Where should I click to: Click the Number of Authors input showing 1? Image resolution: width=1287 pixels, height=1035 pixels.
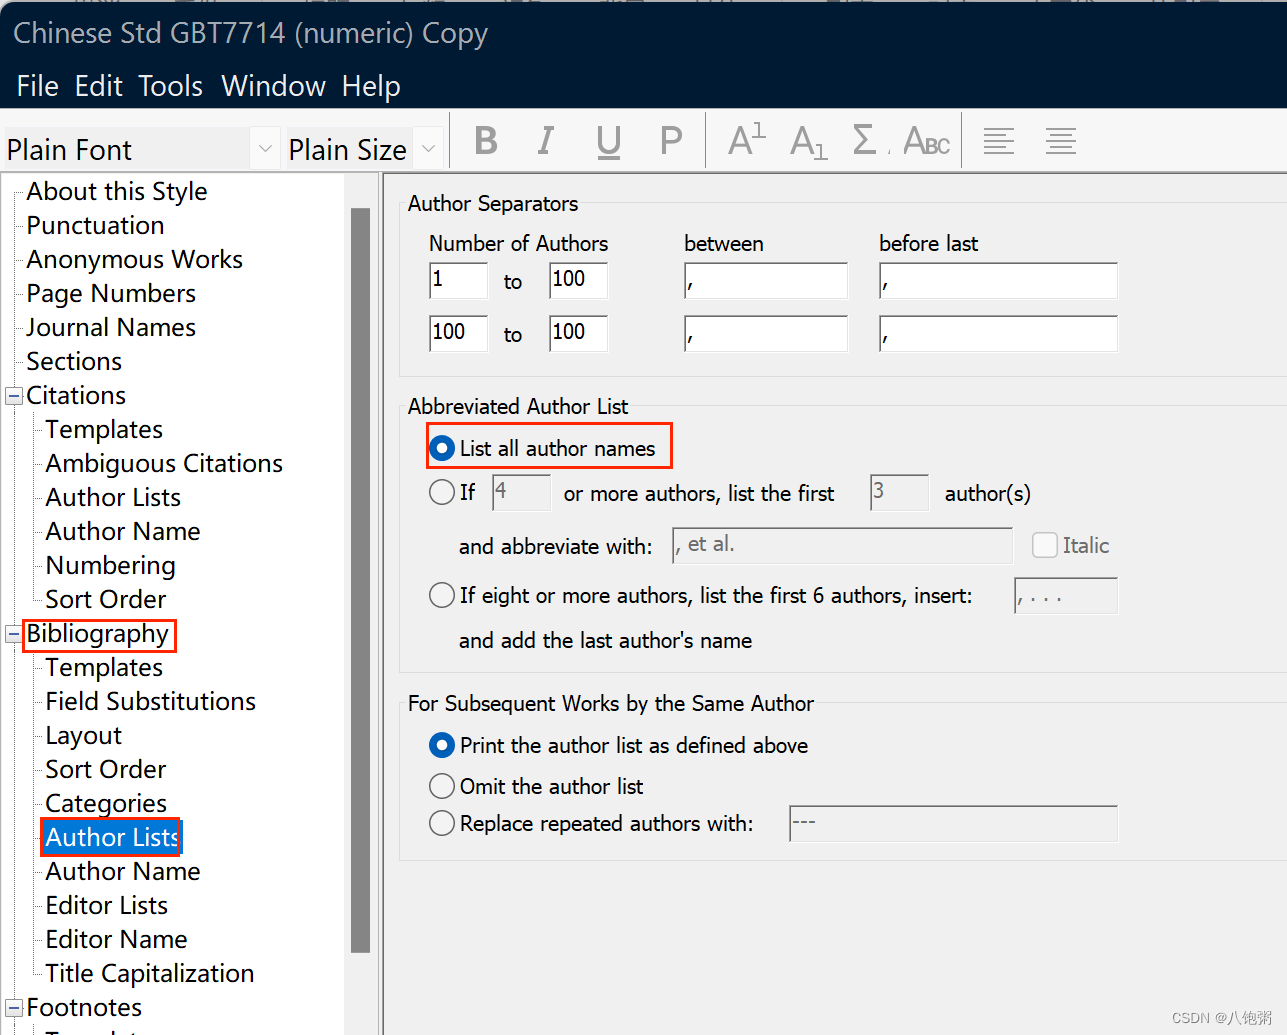(x=458, y=281)
